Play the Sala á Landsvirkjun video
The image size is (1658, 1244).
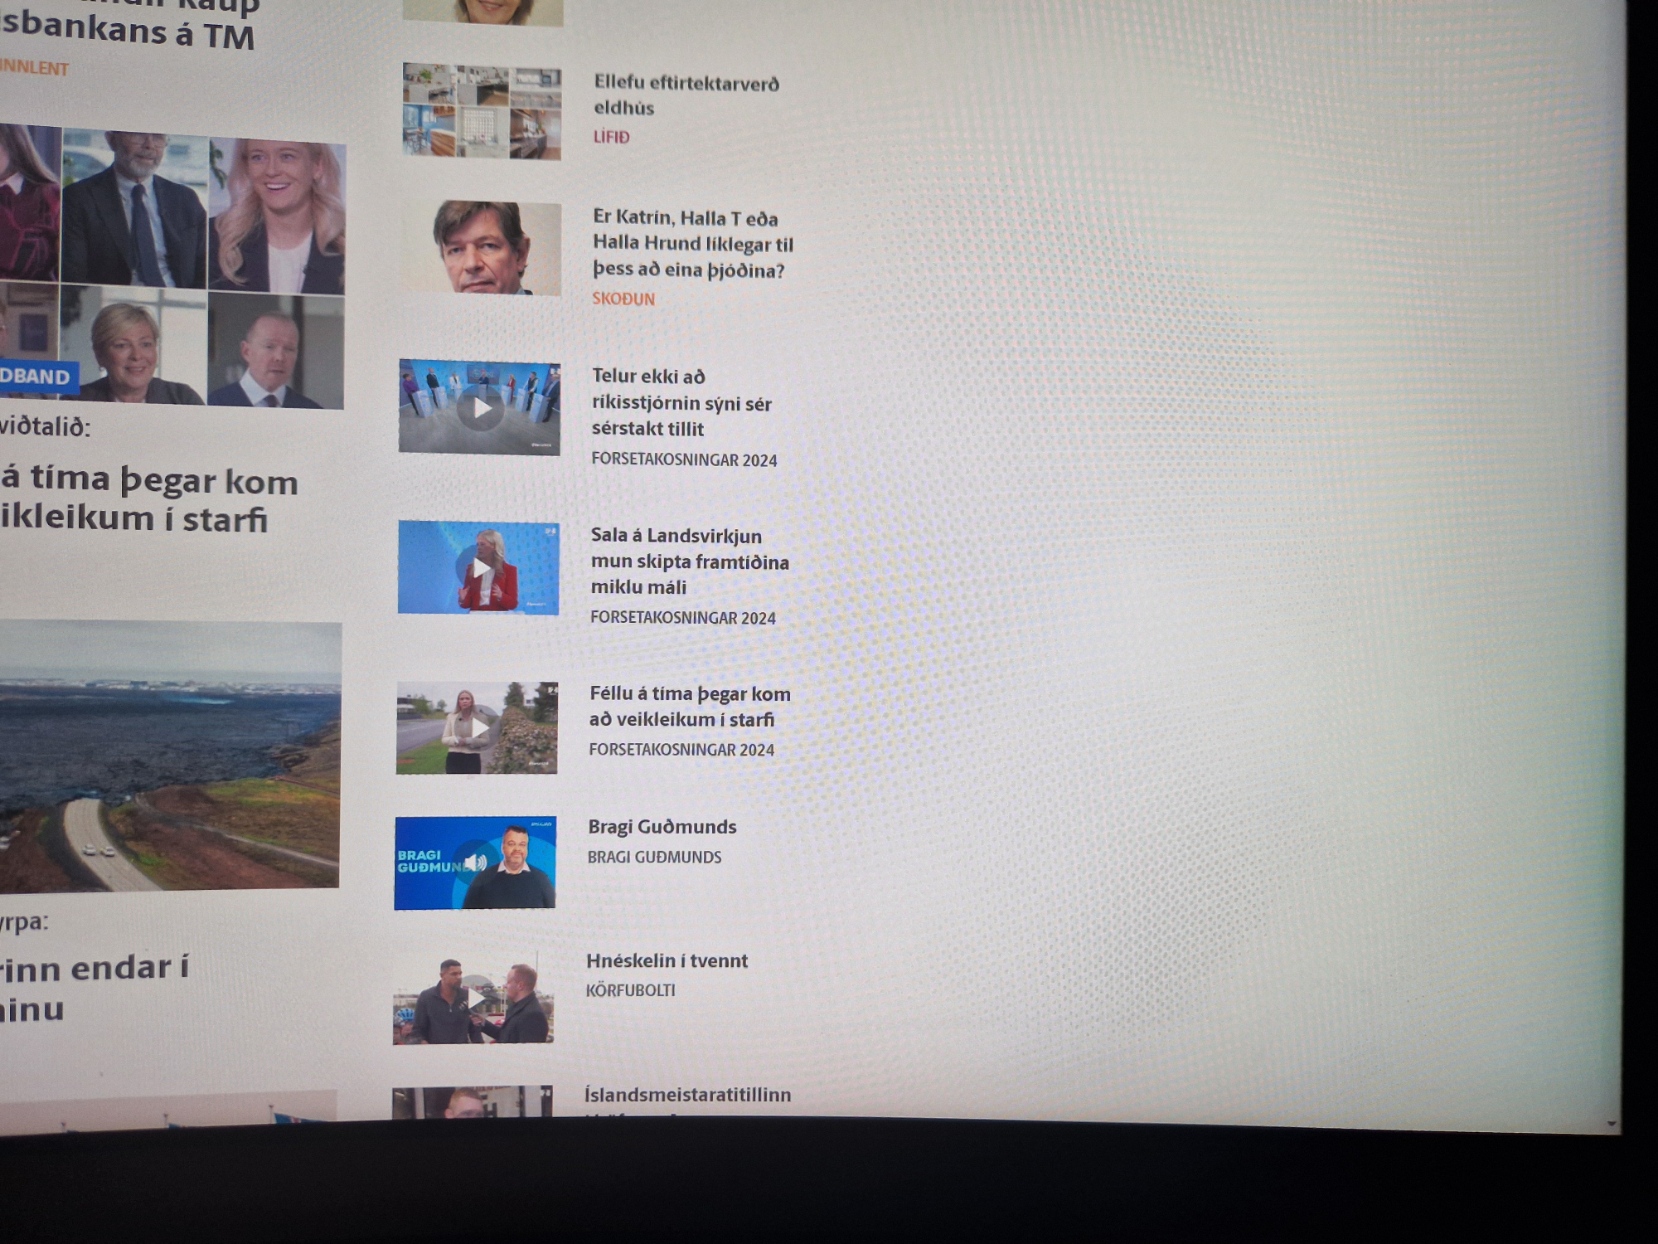480,568
